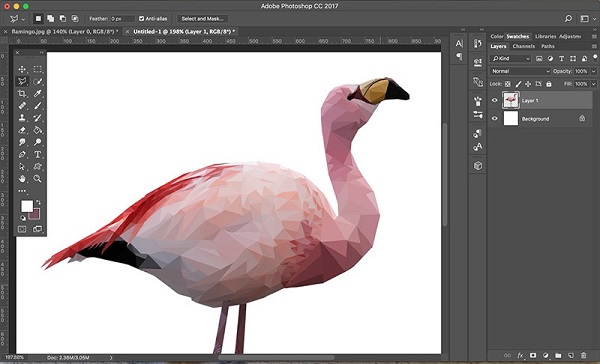Switch to flamingo.jpg document tab
The height and width of the screenshot is (364, 600).
point(65,31)
